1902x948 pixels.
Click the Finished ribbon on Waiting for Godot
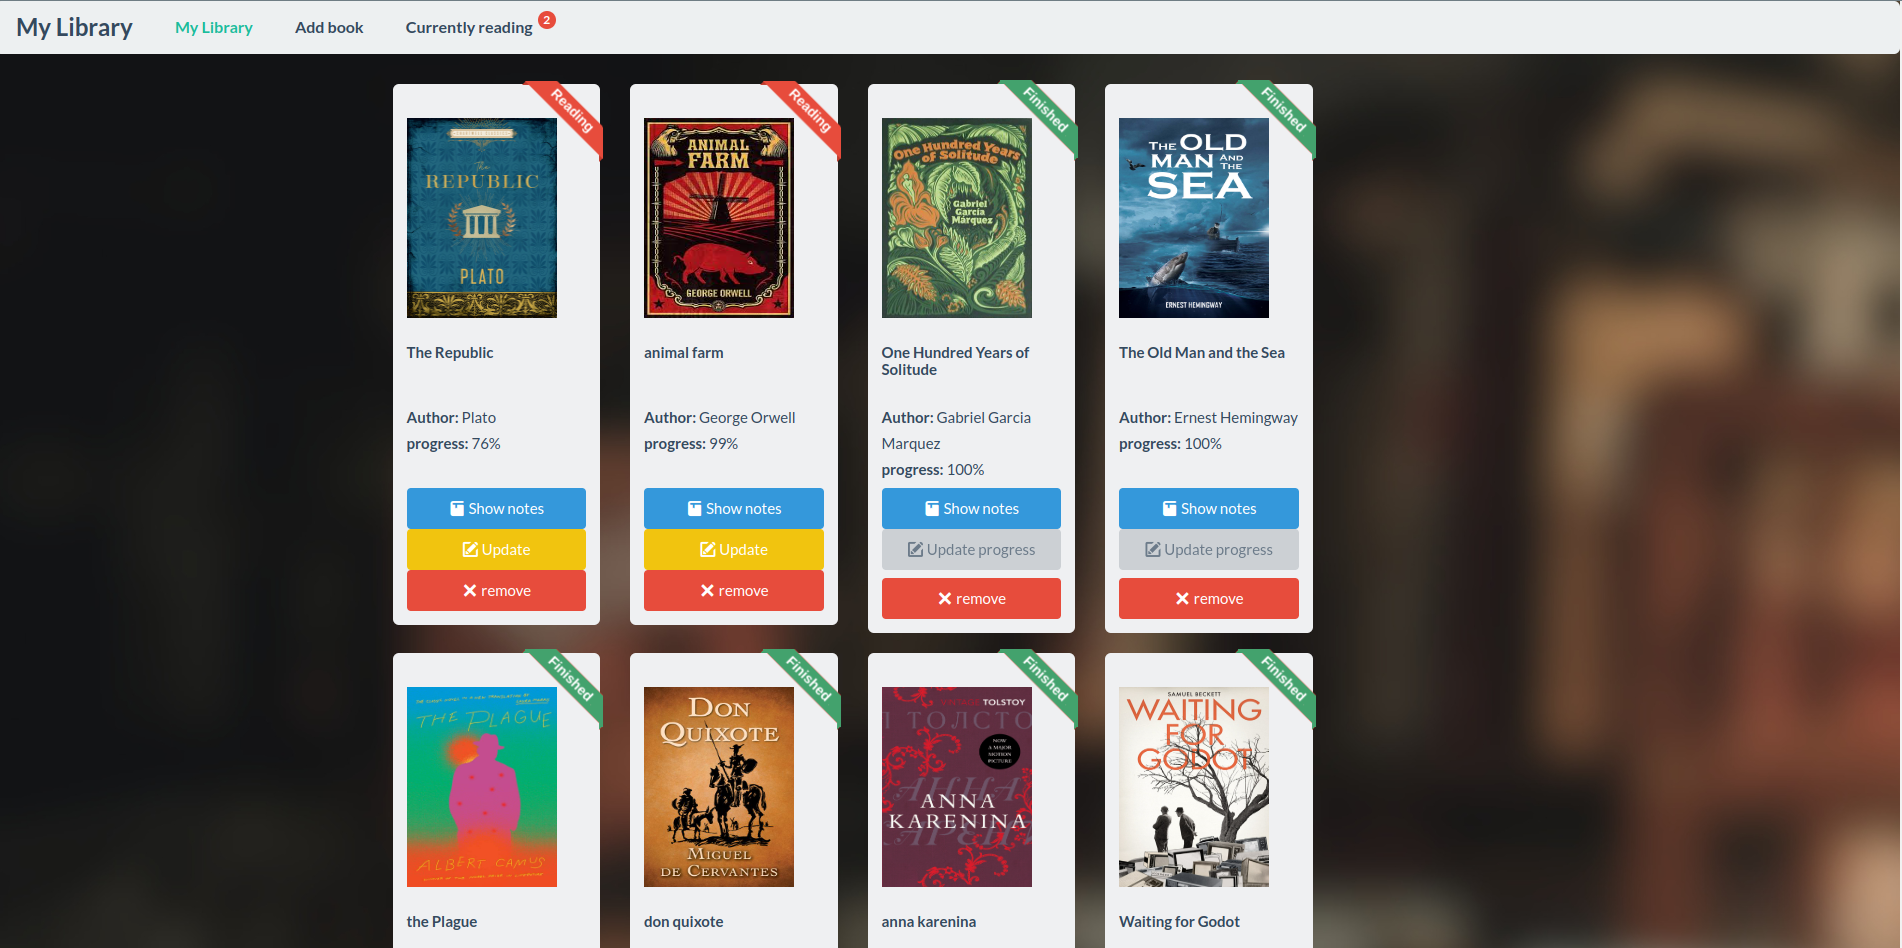[x=1284, y=679]
